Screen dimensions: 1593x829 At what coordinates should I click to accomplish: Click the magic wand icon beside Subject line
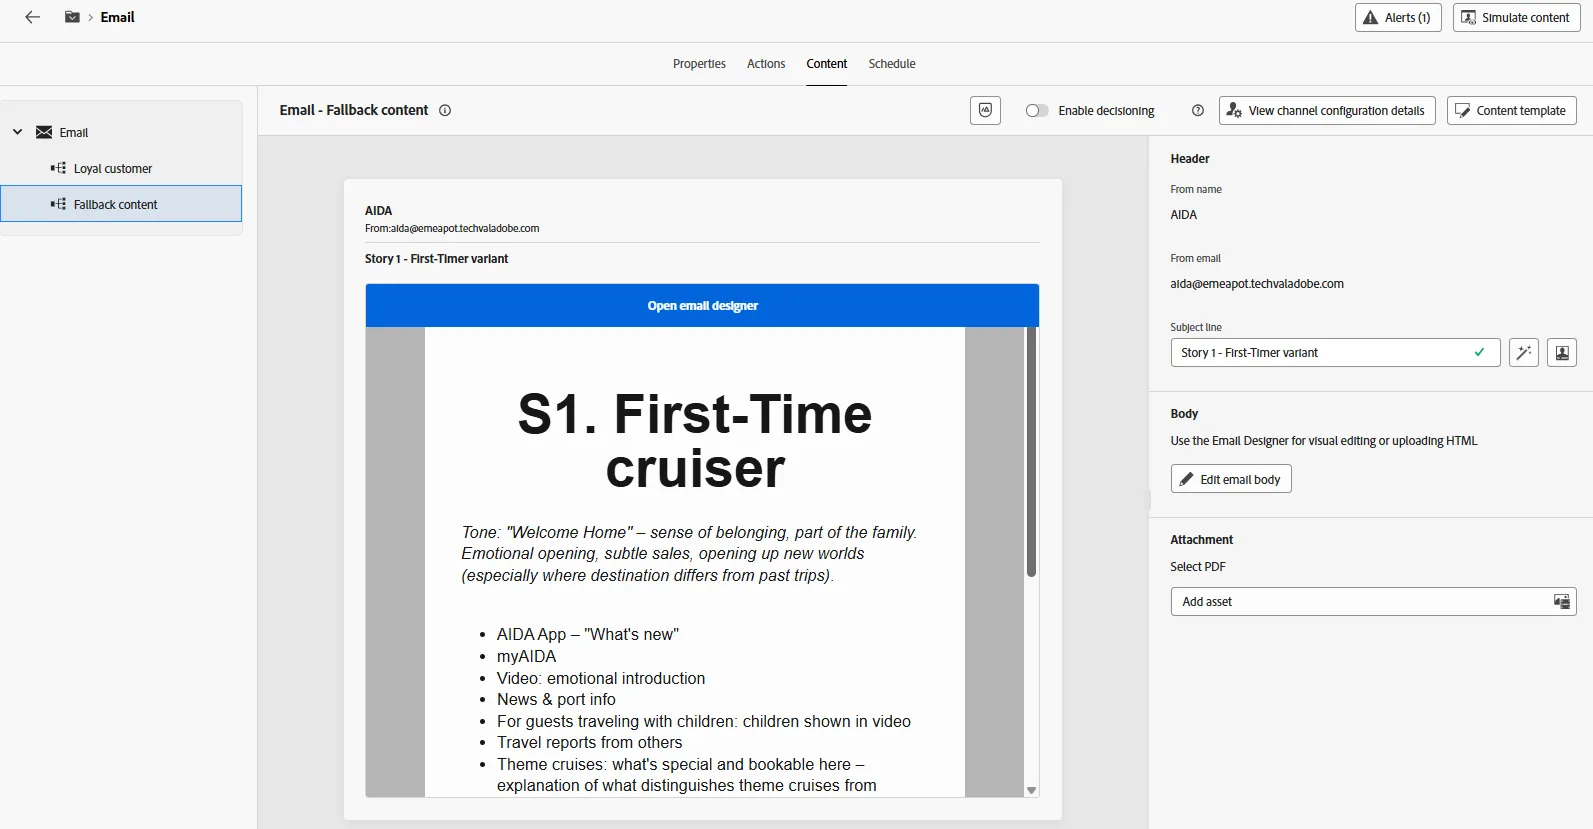1524,353
